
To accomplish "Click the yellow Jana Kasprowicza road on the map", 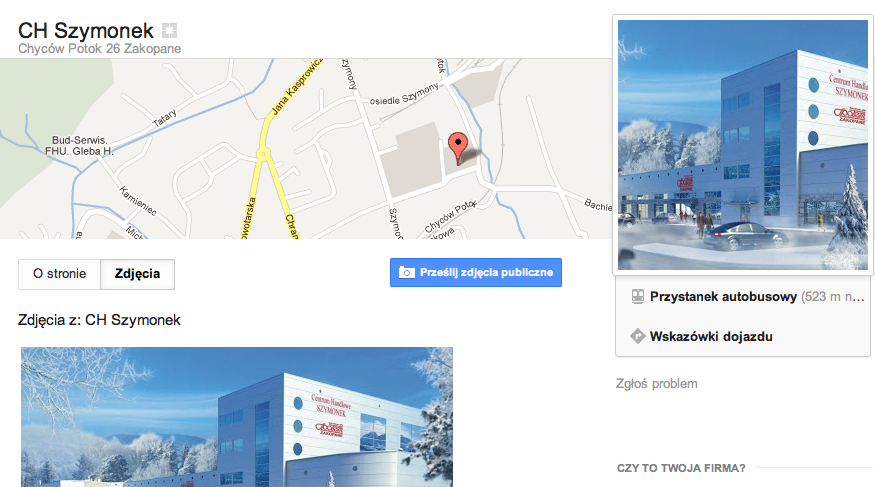I will click(x=297, y=89).
